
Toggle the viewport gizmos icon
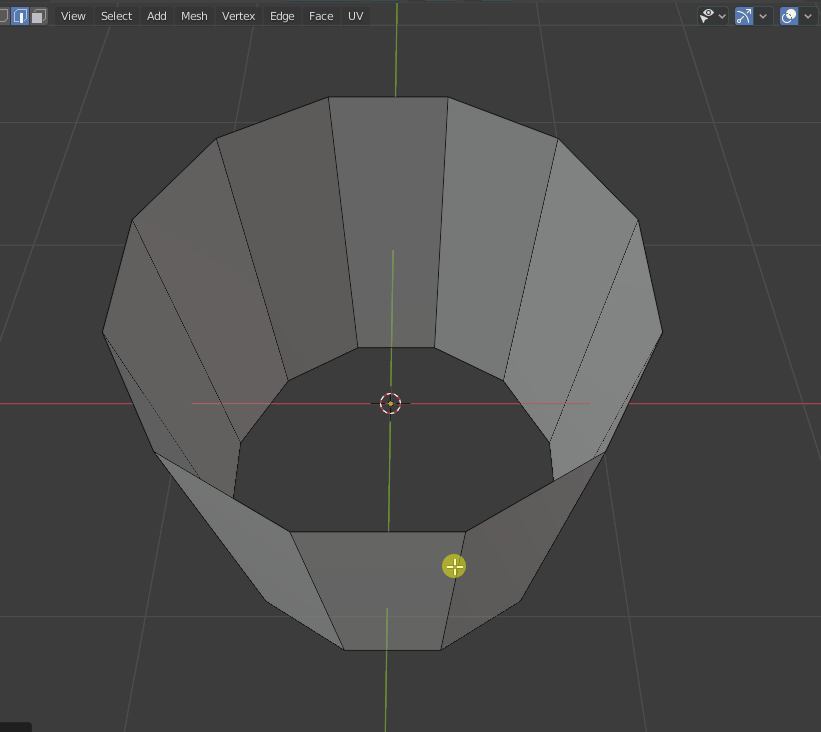point(744,16)
